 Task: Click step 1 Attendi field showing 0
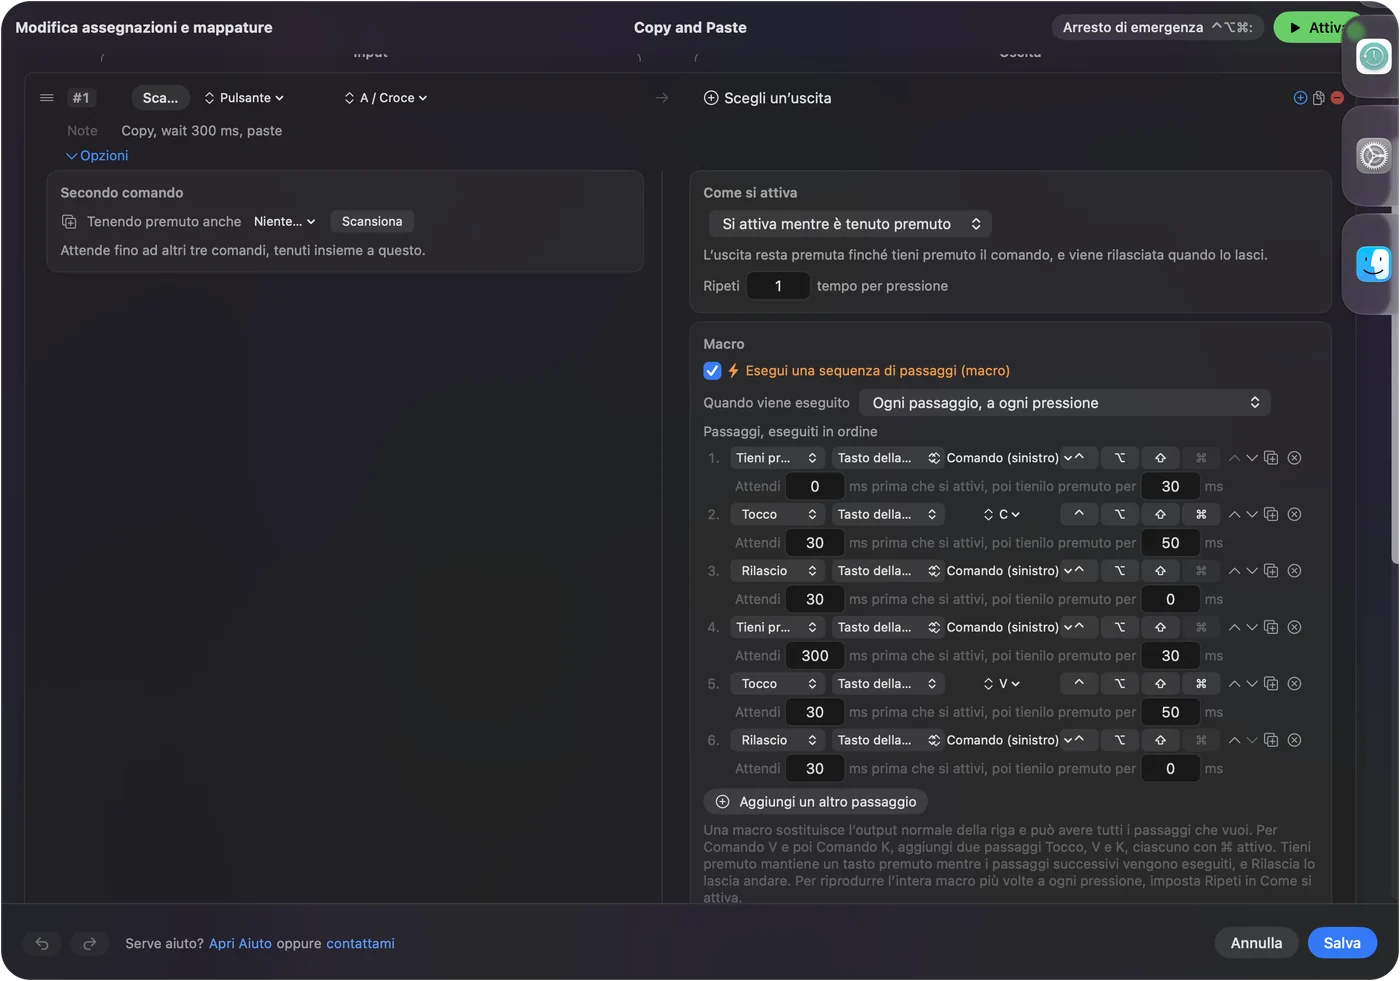tap(815, 486)
